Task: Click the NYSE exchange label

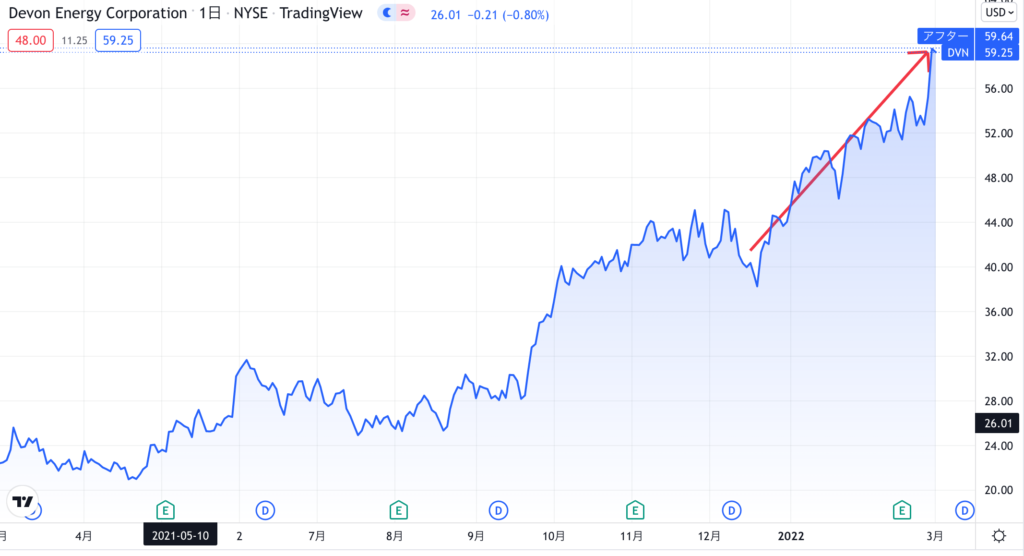Action: (251, 13)
